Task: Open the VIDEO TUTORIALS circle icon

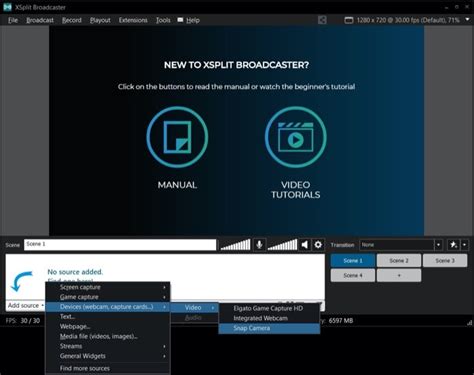Action: tap(296, 137)
